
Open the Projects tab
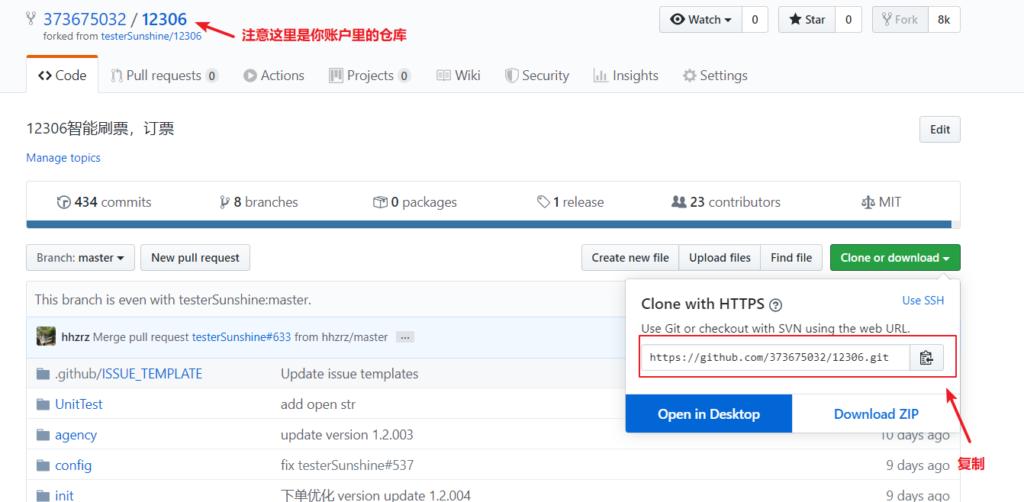click(x=370, y=75)
